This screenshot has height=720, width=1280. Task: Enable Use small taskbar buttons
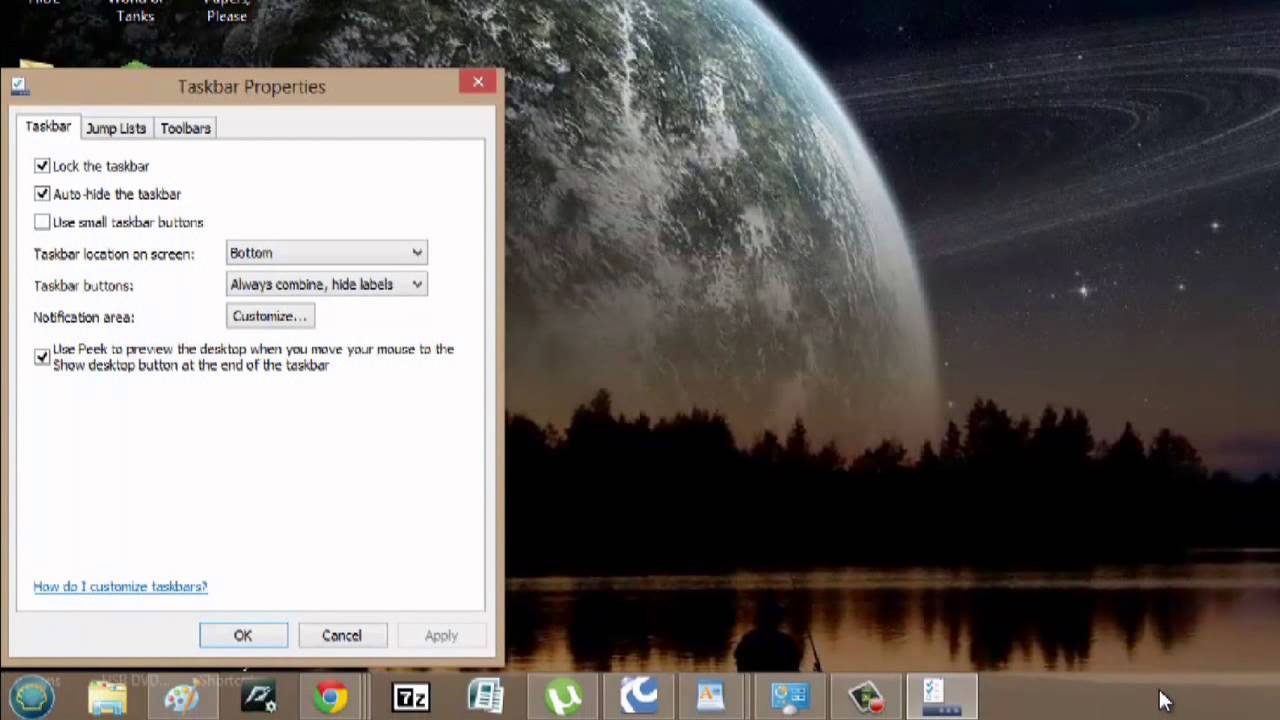(42, 222)
